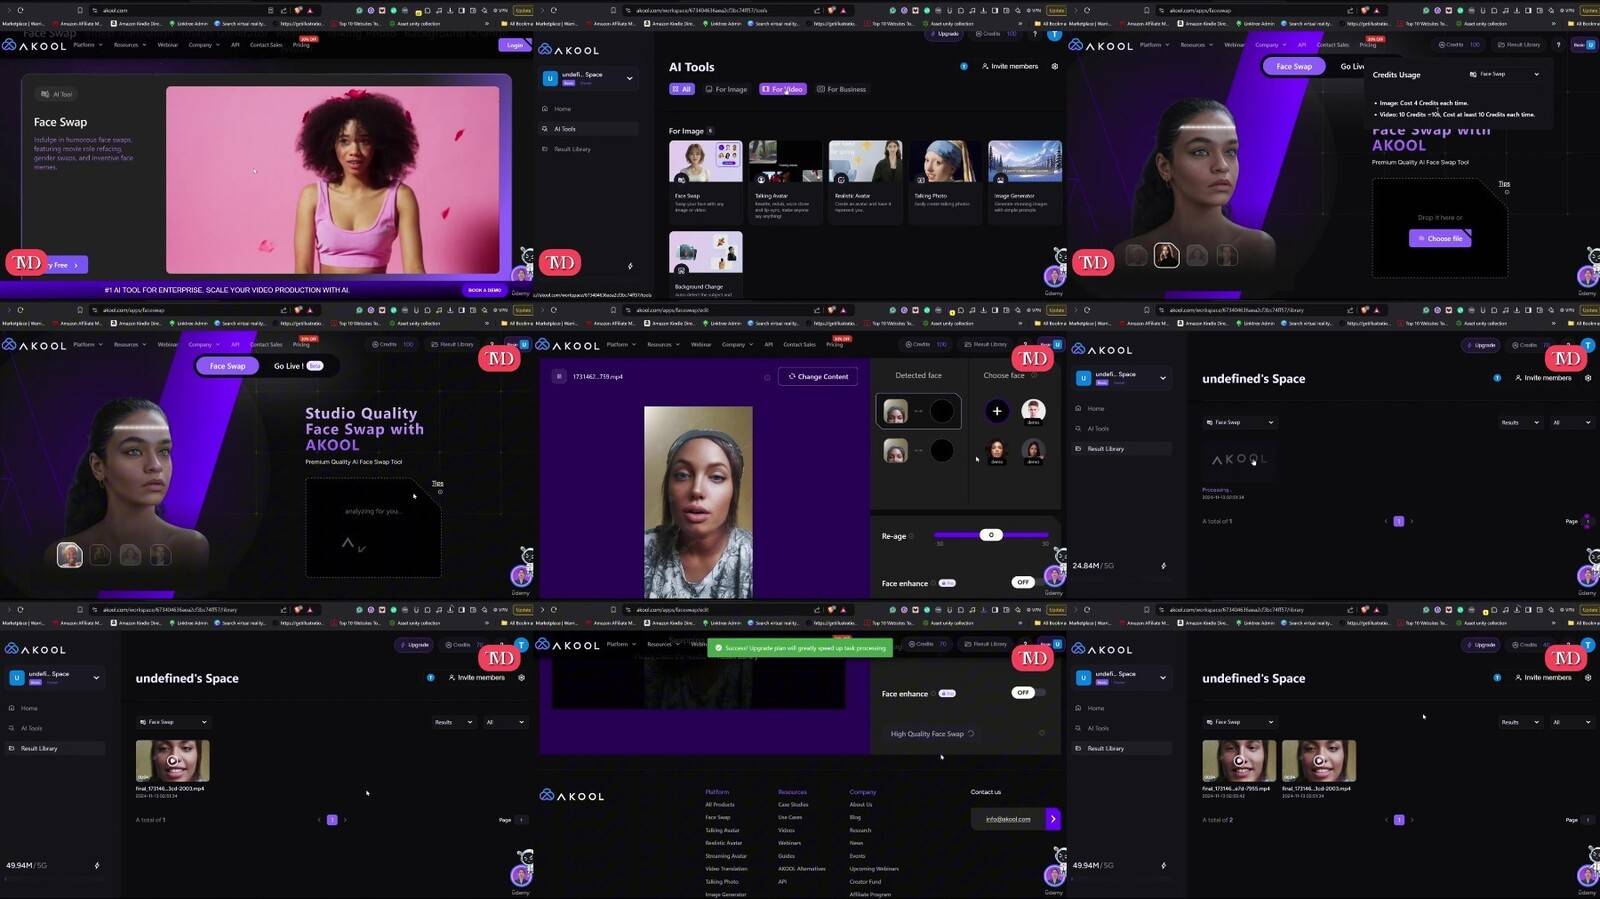1600x899 pixels.
Task: Select the first detected face row in the Change Content panel
Action: (x=918, y=411)
